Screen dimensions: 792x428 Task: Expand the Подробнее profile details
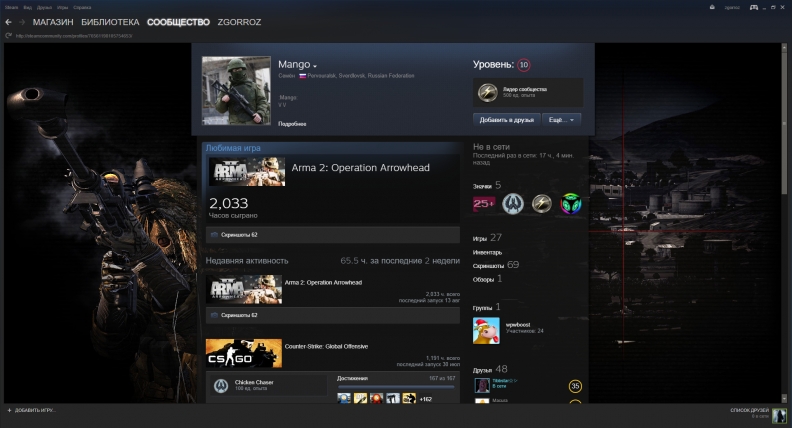[292, 123]
